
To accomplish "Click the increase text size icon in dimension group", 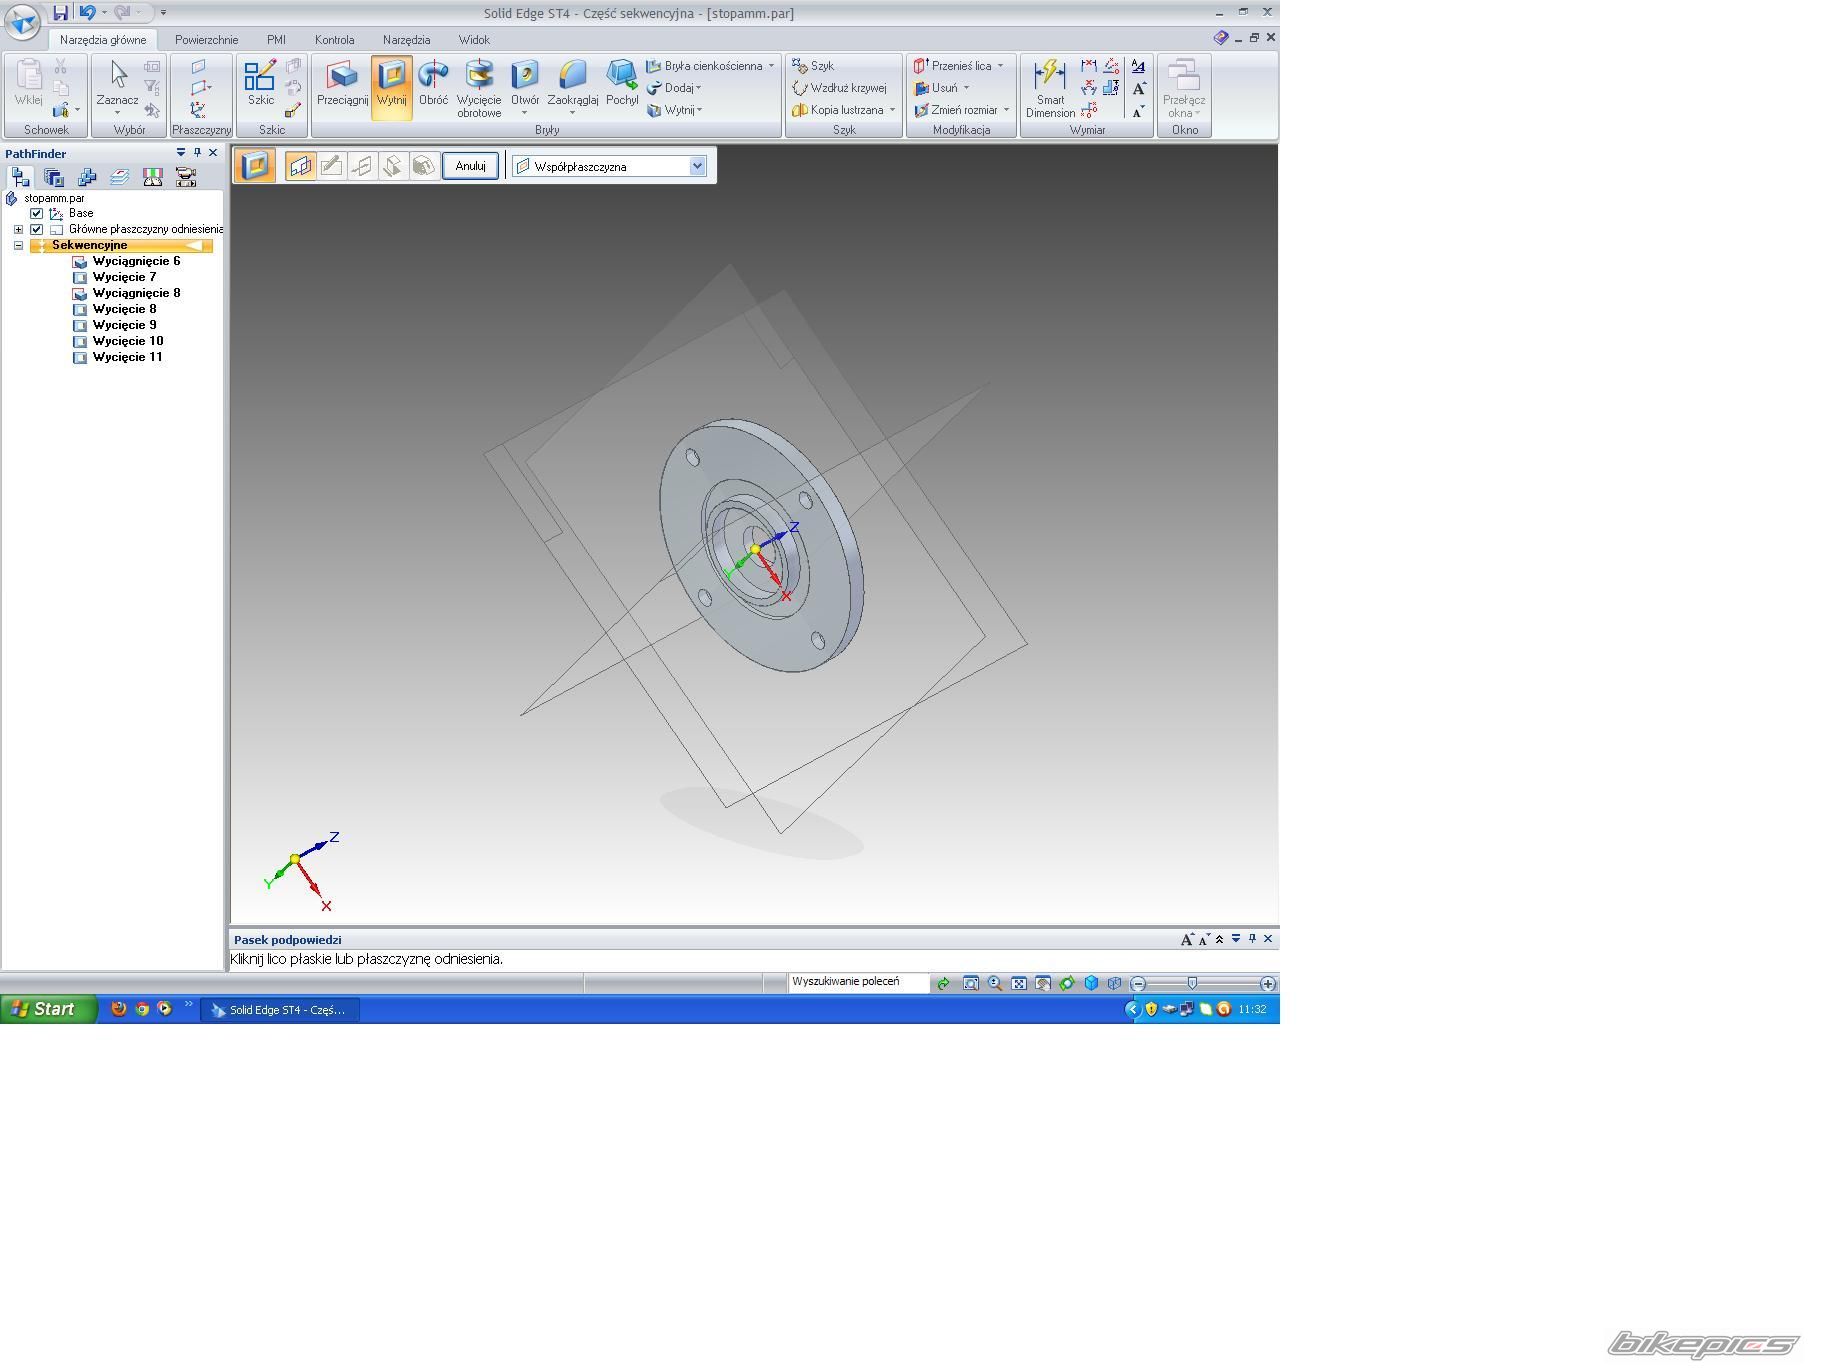I will 1139,88.
